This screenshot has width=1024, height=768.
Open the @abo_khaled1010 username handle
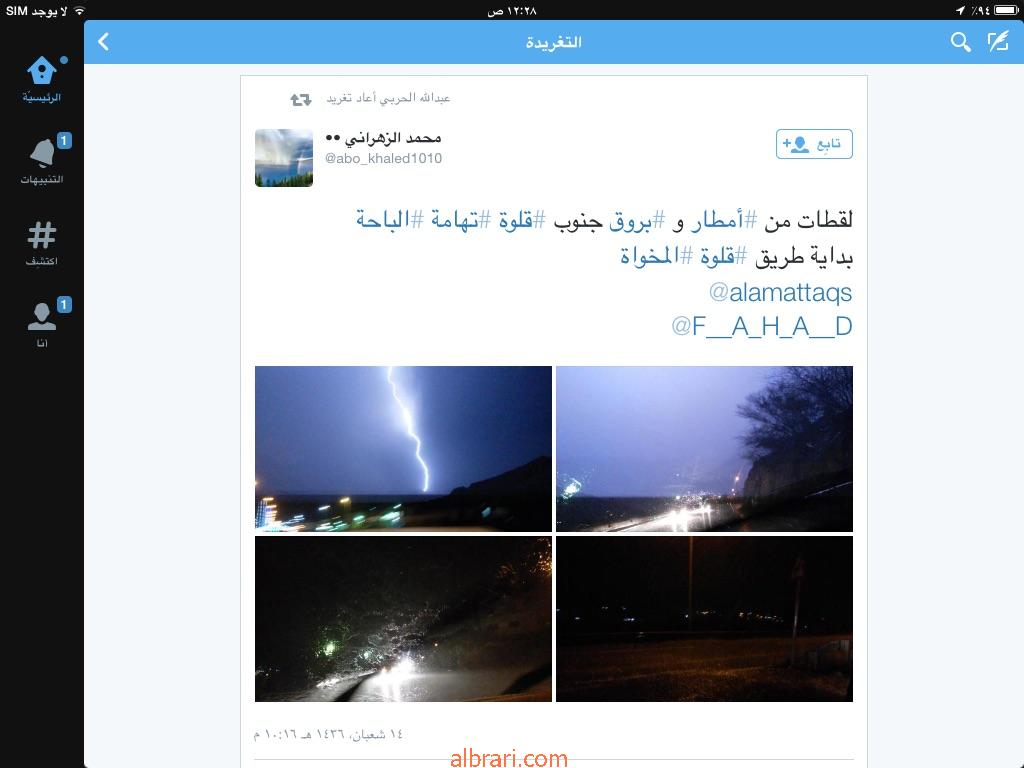point(383,159)
